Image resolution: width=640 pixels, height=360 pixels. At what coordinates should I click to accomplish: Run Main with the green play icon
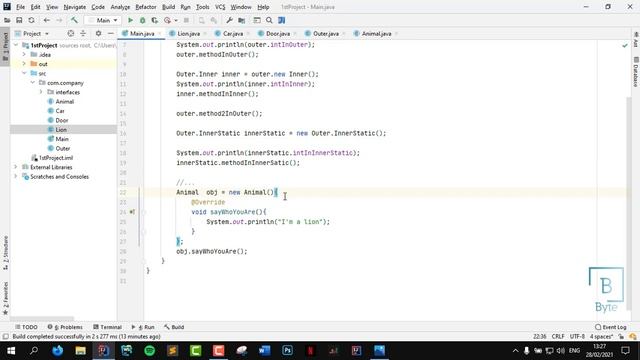tap(130, 20)
